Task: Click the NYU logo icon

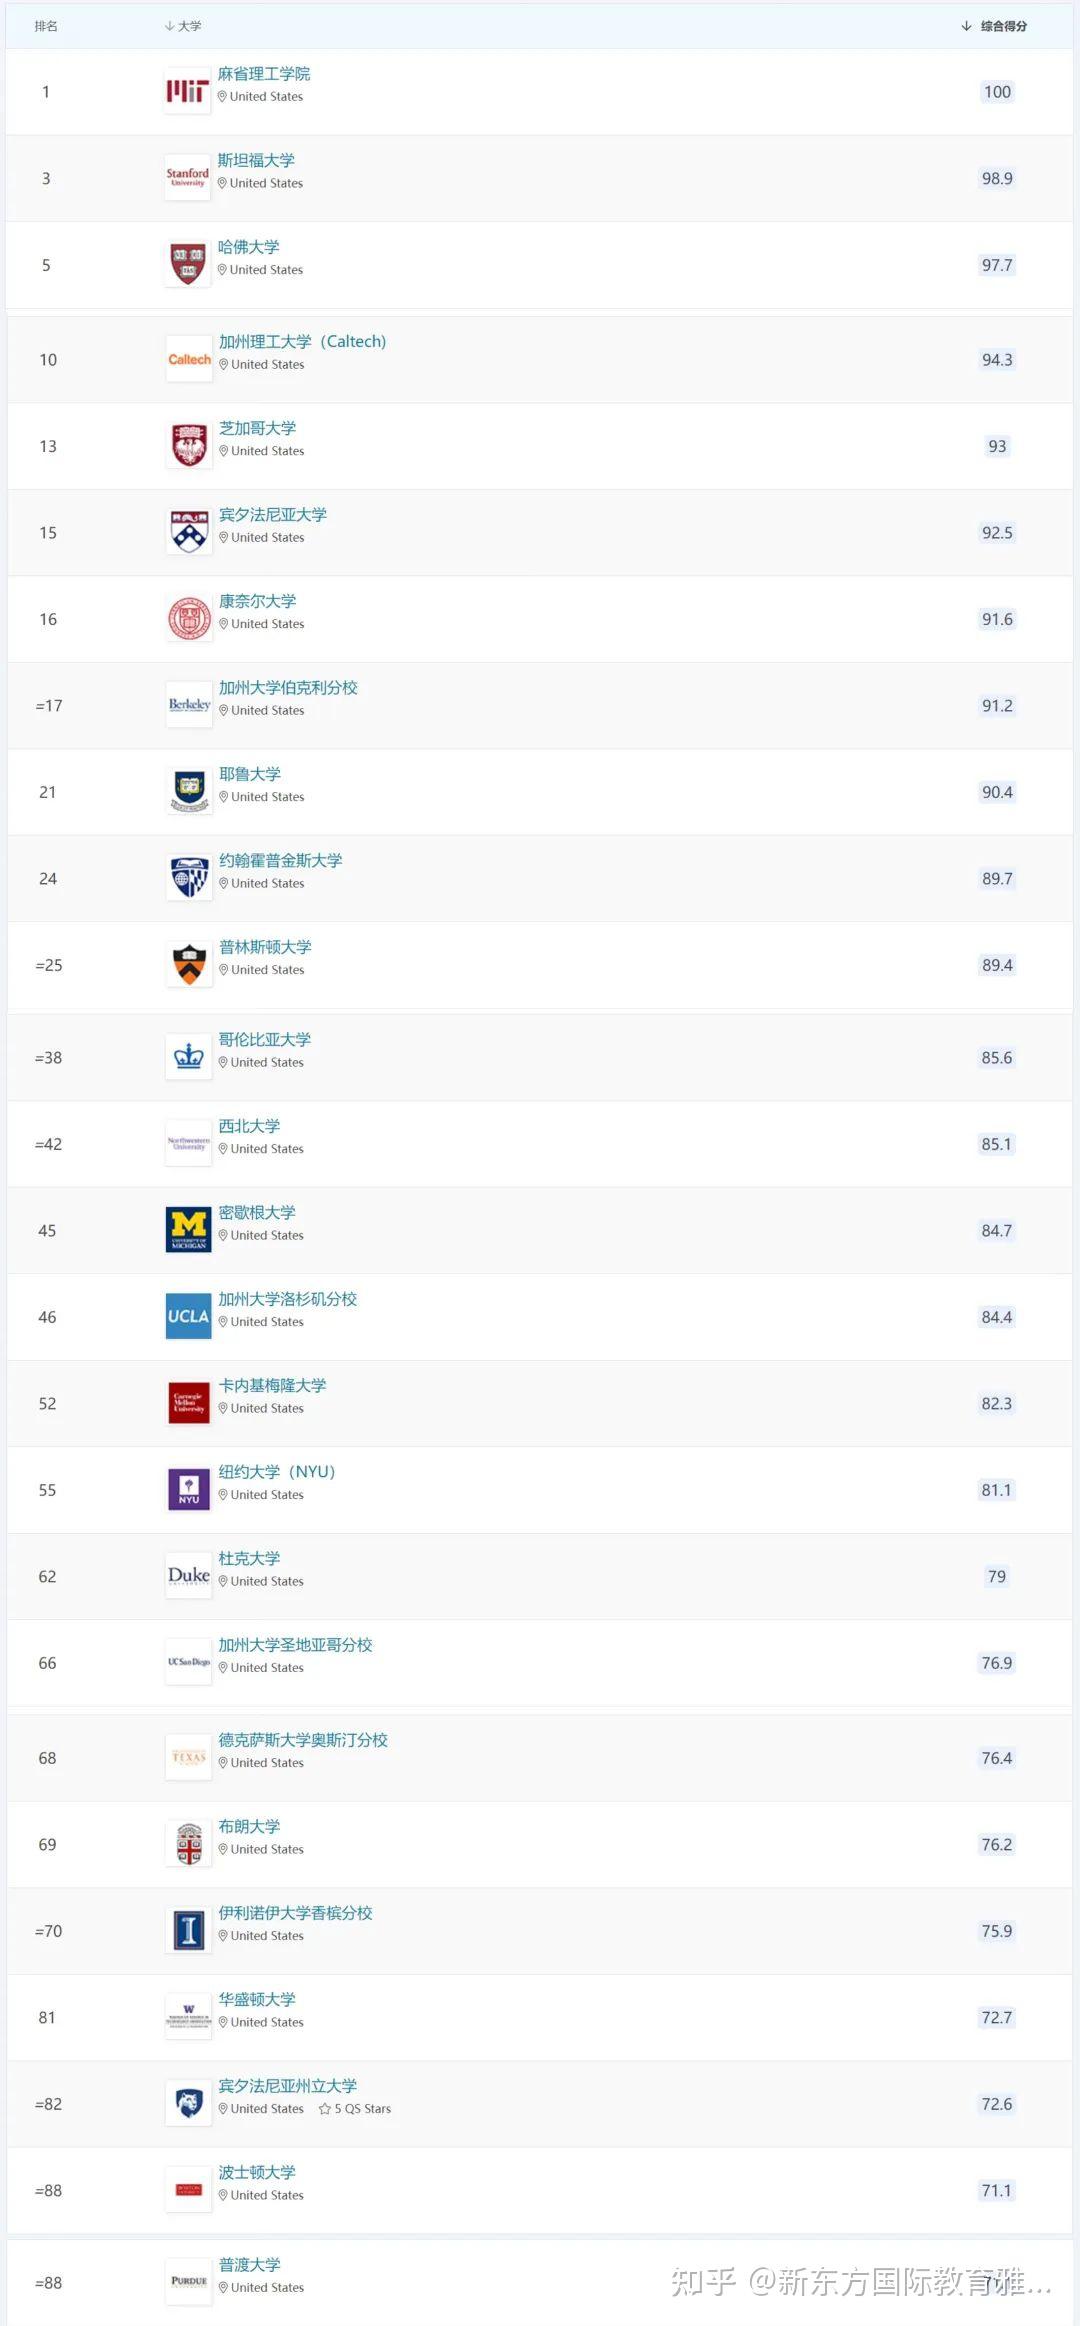Action: click(188, 1489)
